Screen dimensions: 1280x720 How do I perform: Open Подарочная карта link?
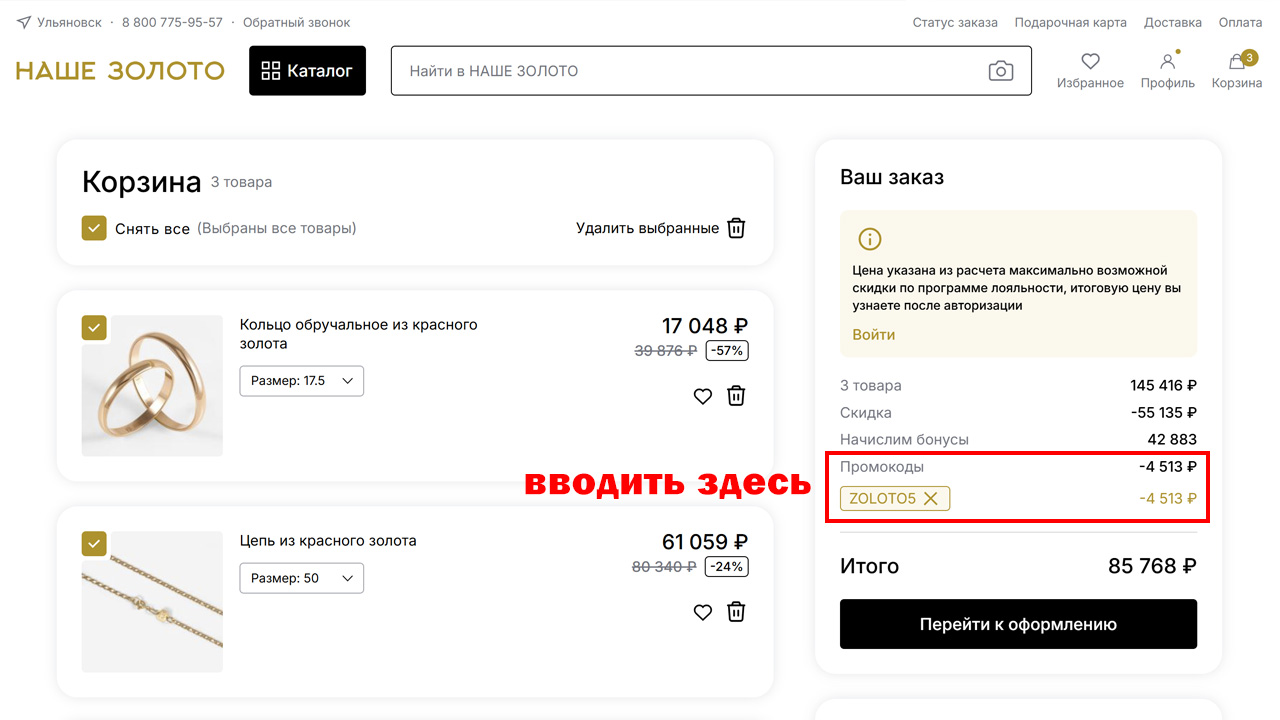tap(1070, 22)
